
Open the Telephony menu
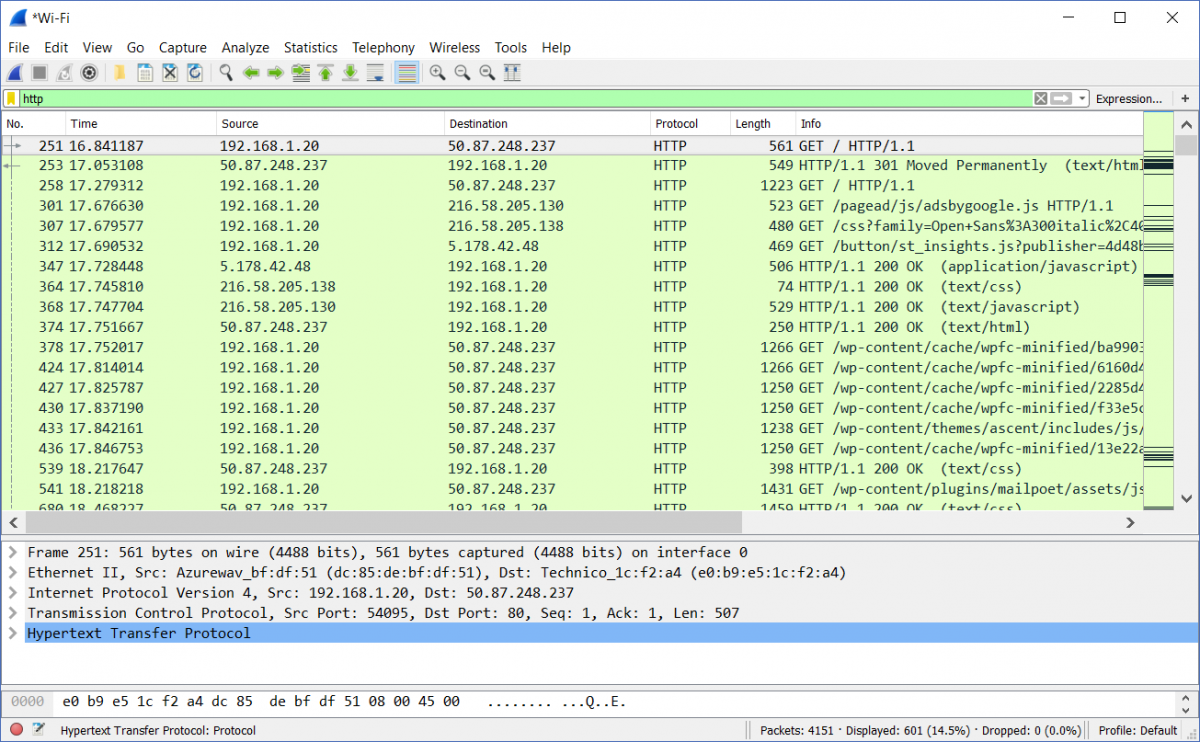[383, 47]
